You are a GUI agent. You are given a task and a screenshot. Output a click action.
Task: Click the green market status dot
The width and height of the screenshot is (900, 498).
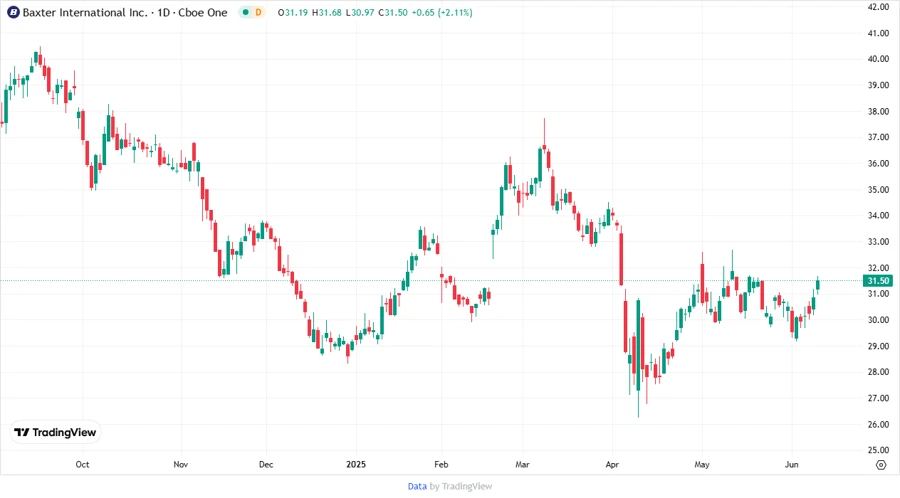coord(246,12)
